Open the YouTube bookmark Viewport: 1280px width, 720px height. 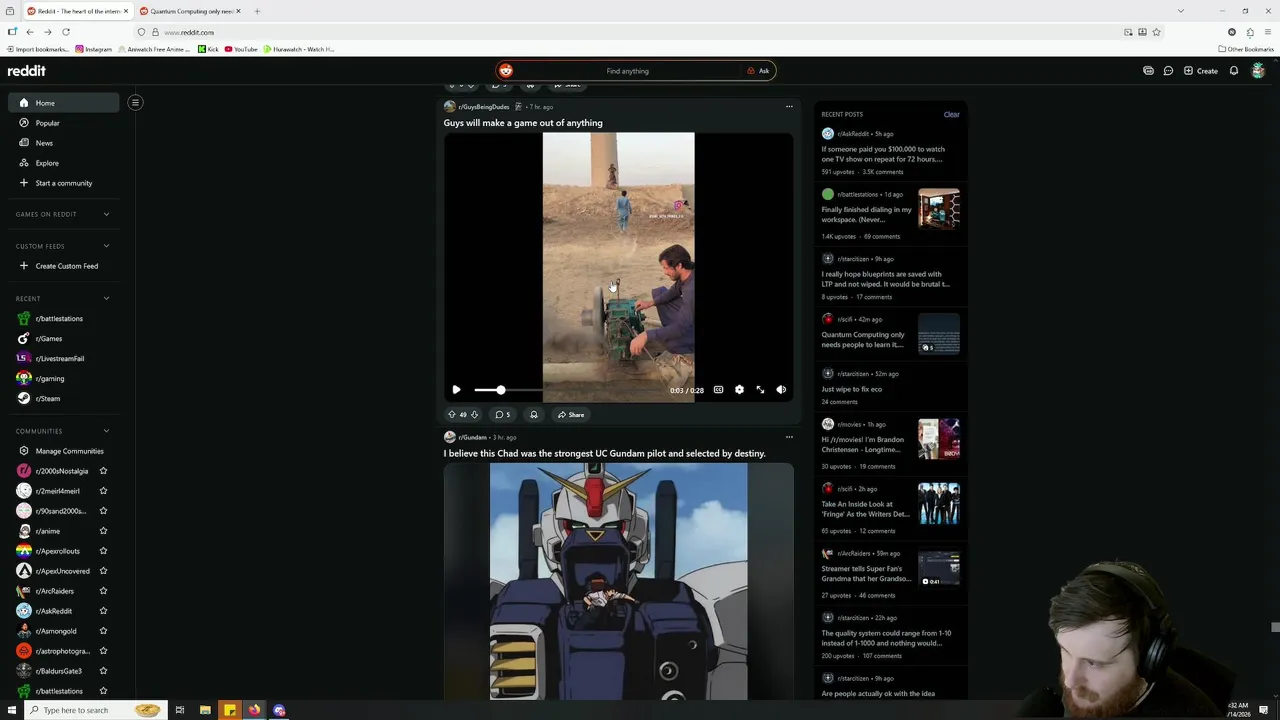point(241,49)
